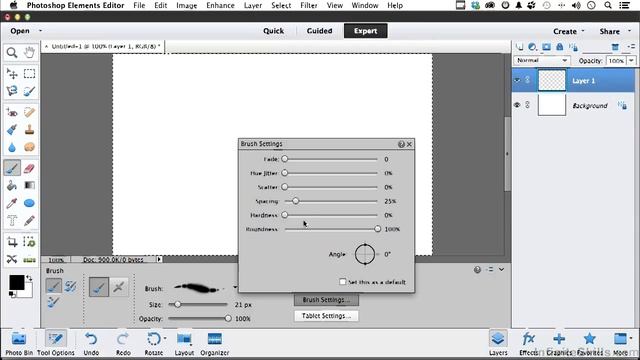Click Undo in the bottom bar

(91, 343)
